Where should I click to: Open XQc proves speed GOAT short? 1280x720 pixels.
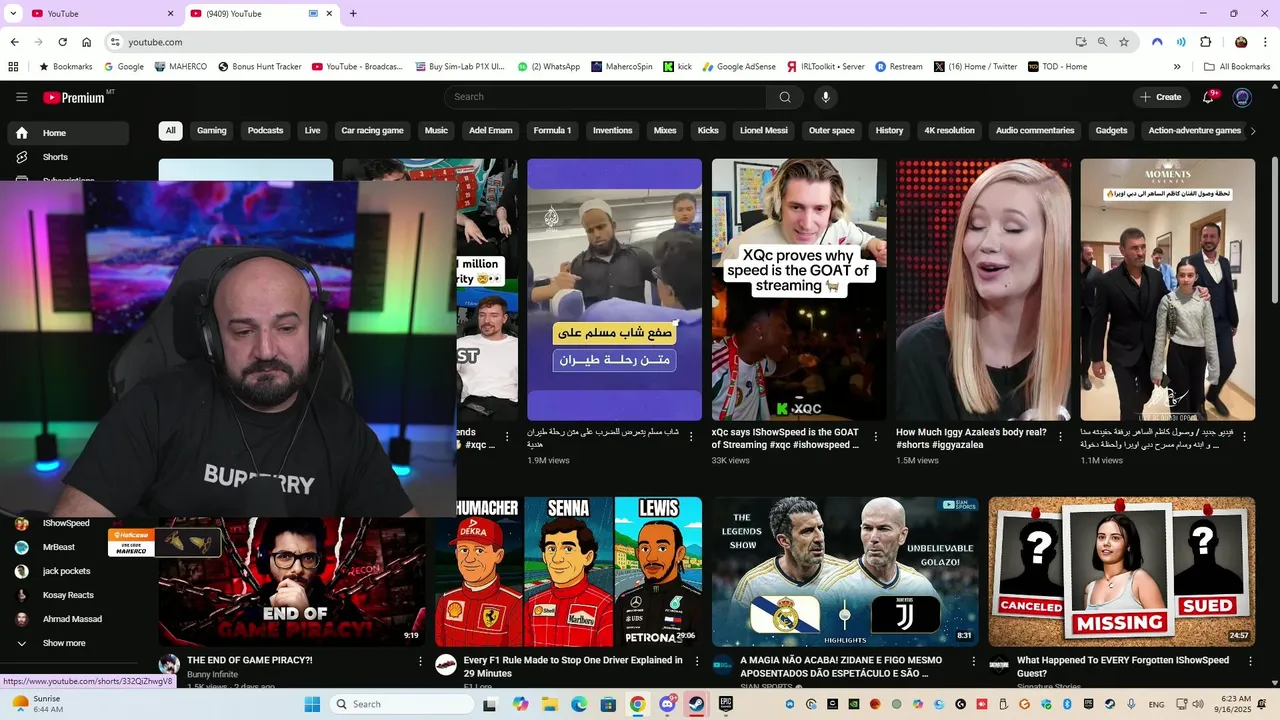(799, 290)
